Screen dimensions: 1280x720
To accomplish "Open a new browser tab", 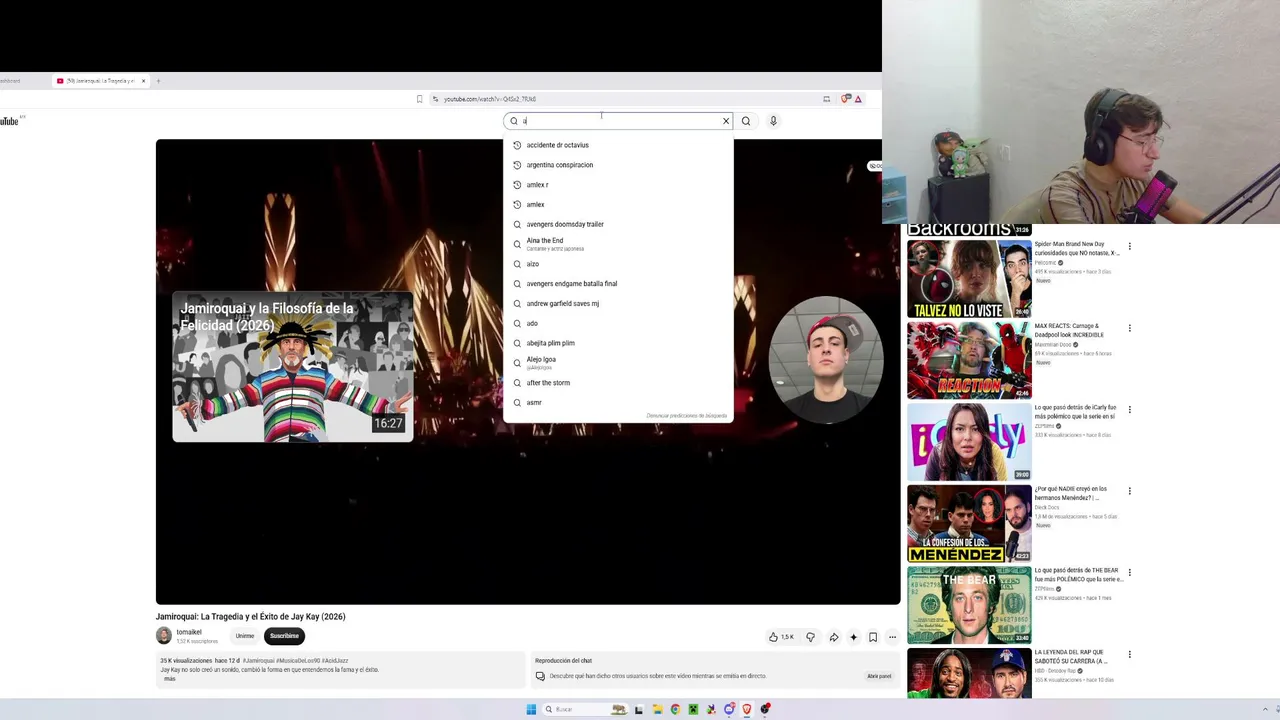I will click(158, 81).
